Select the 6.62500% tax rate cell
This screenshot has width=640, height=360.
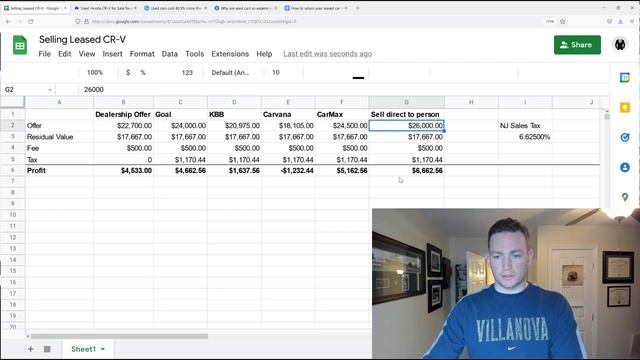tap(525, 137)
